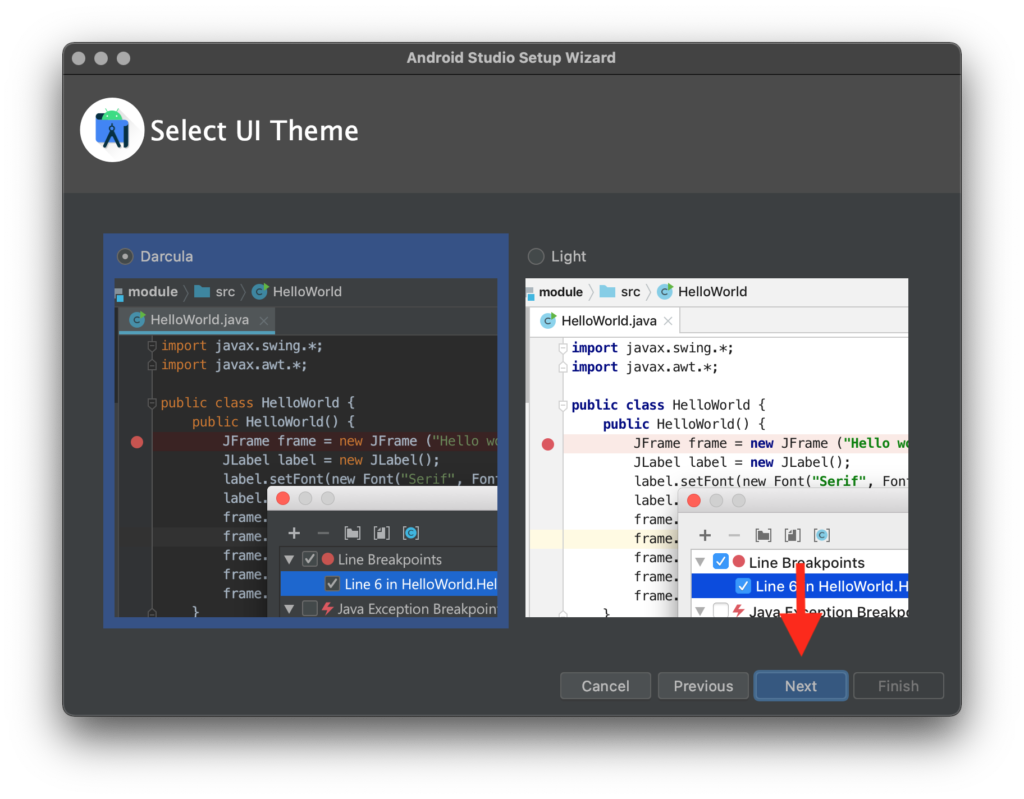1024x799 pixels.
Task: Click group-by-package folder icon in Darcula preview
Action: [x=352, y=533]
